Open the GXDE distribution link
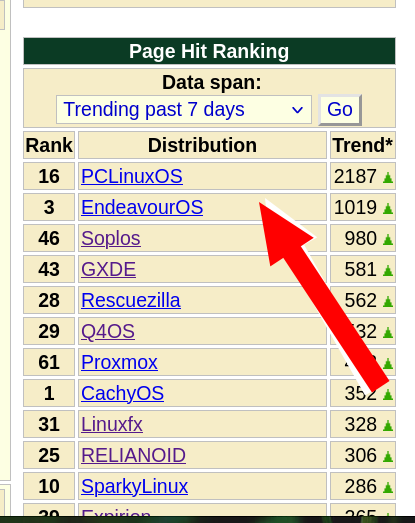415x523 pixels. click(108, 269)
